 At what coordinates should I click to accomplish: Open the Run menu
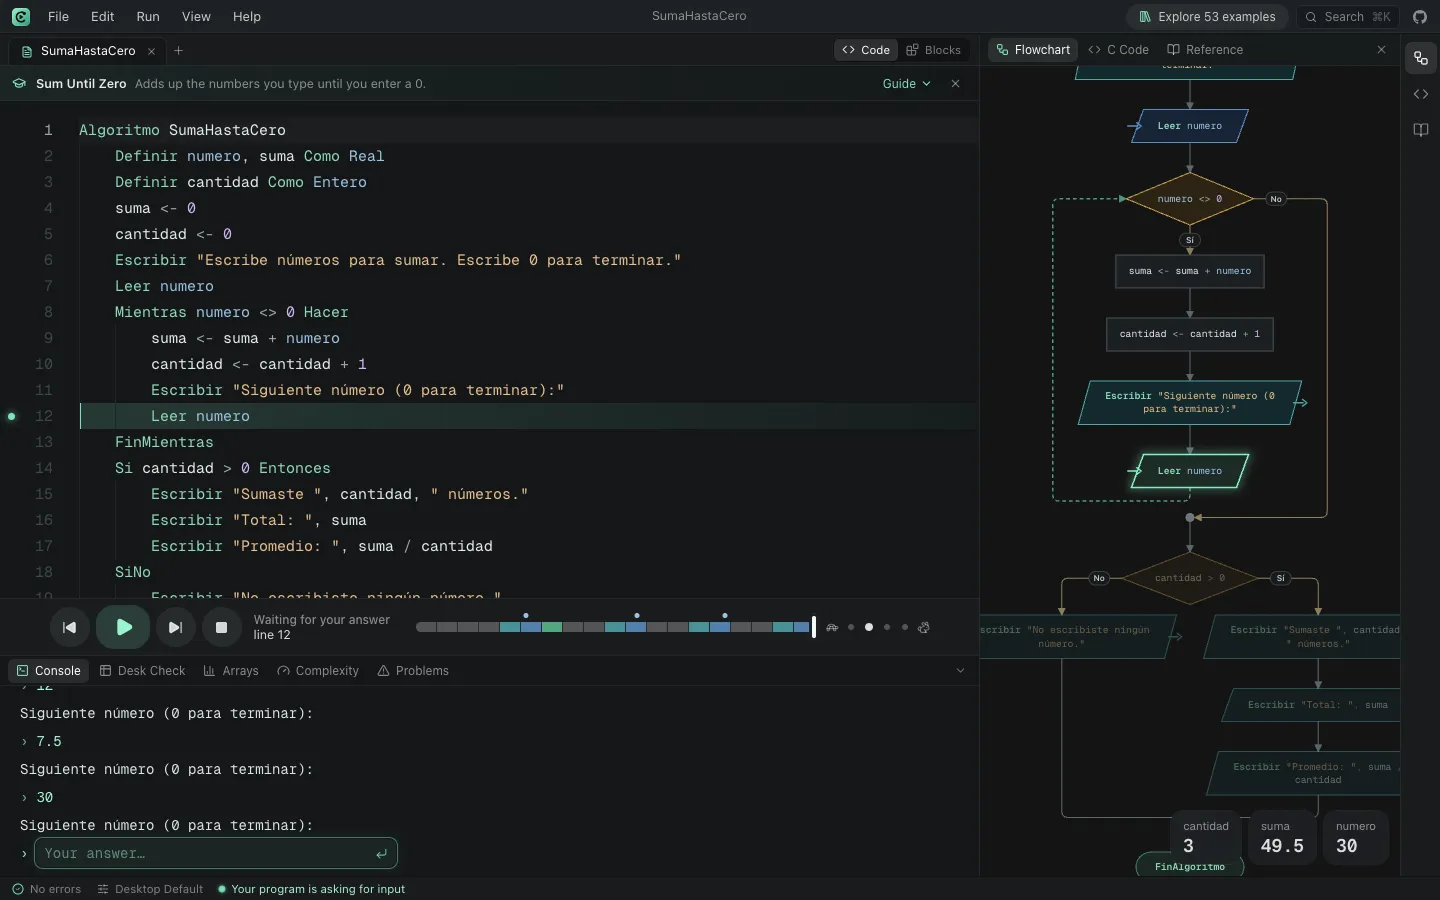tap(148, 16)
